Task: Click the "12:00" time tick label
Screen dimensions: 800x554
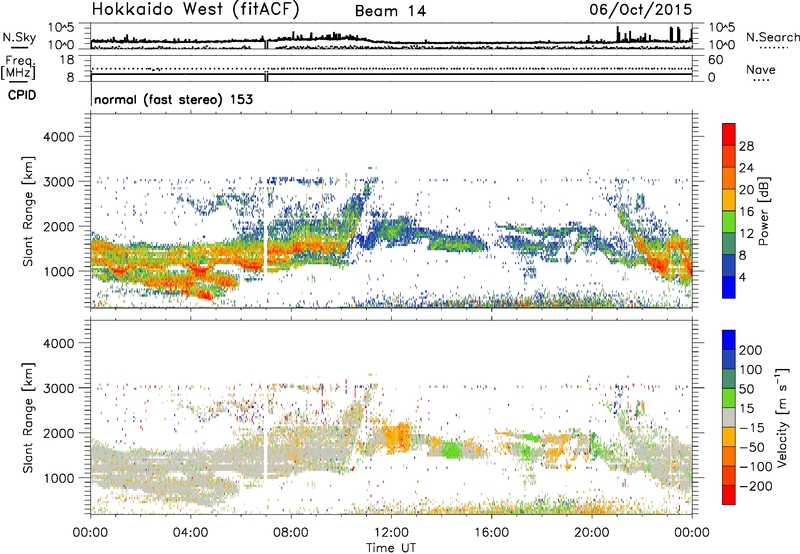Action: (391, 533)
